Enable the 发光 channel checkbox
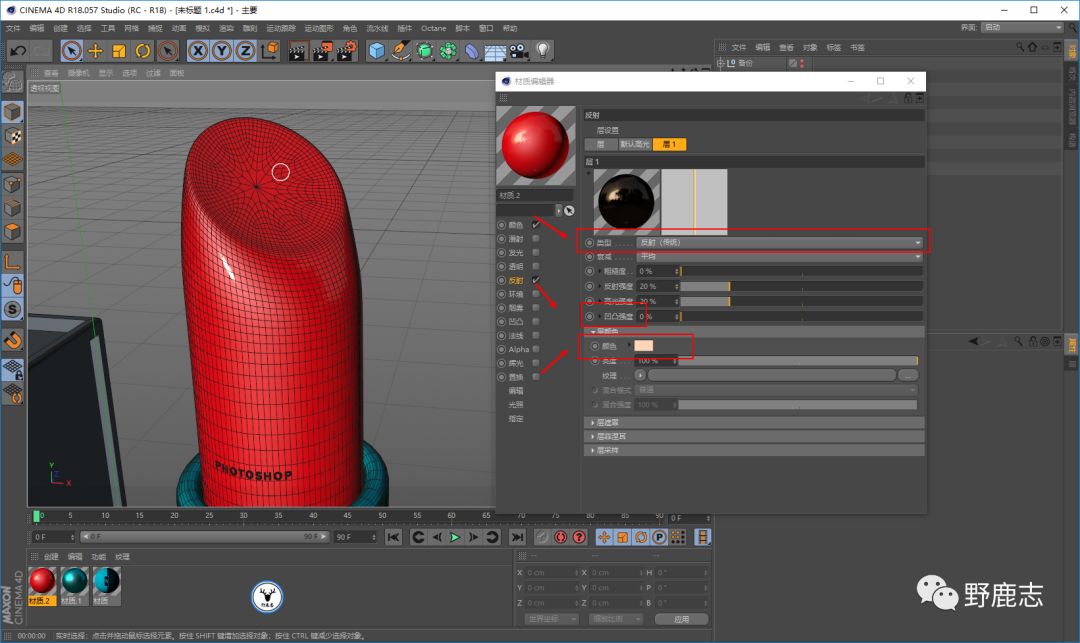 (536, 253)
